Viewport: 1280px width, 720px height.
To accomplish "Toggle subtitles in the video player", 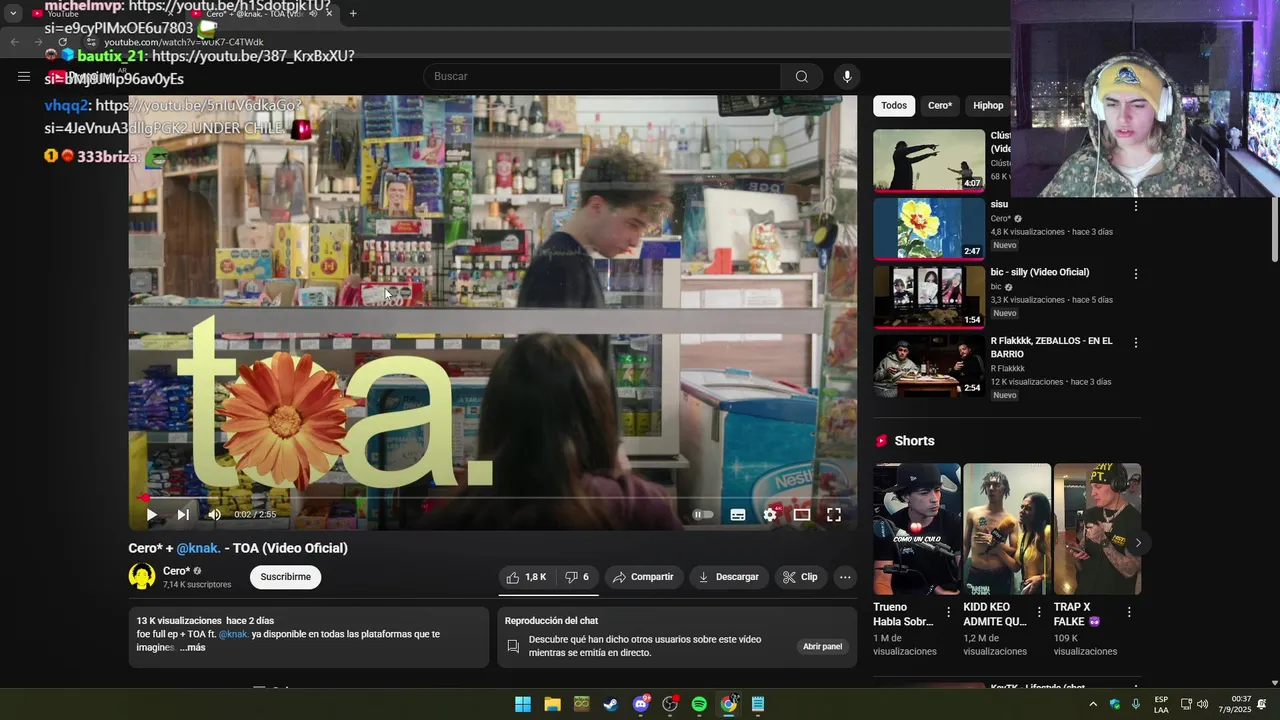I will (738, 515).
